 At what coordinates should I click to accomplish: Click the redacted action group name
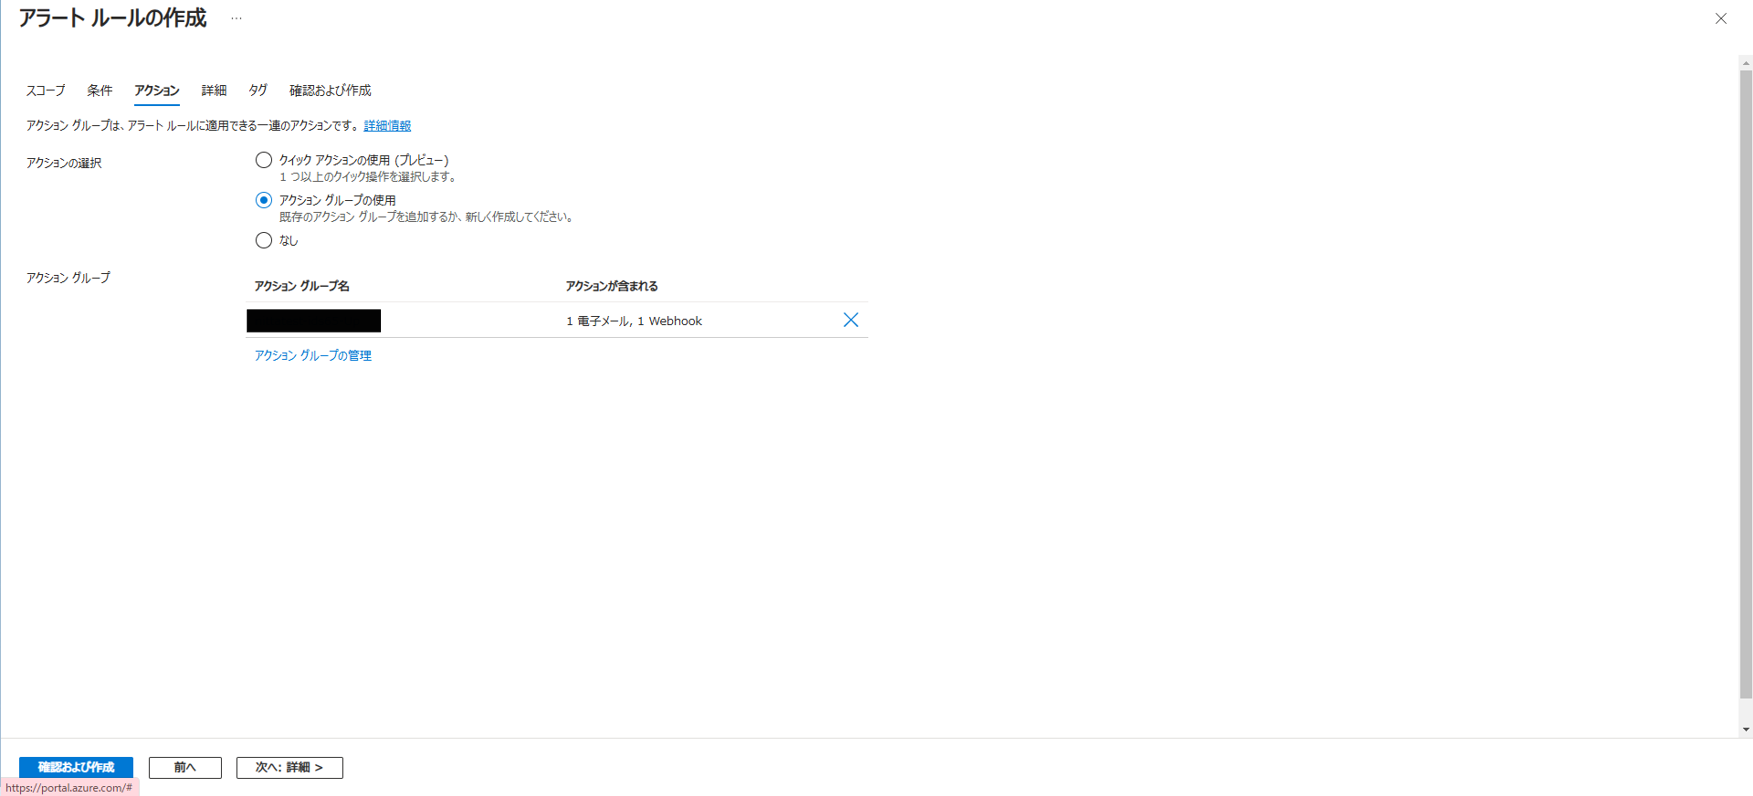pyautogui.click(x=314, y=320)
